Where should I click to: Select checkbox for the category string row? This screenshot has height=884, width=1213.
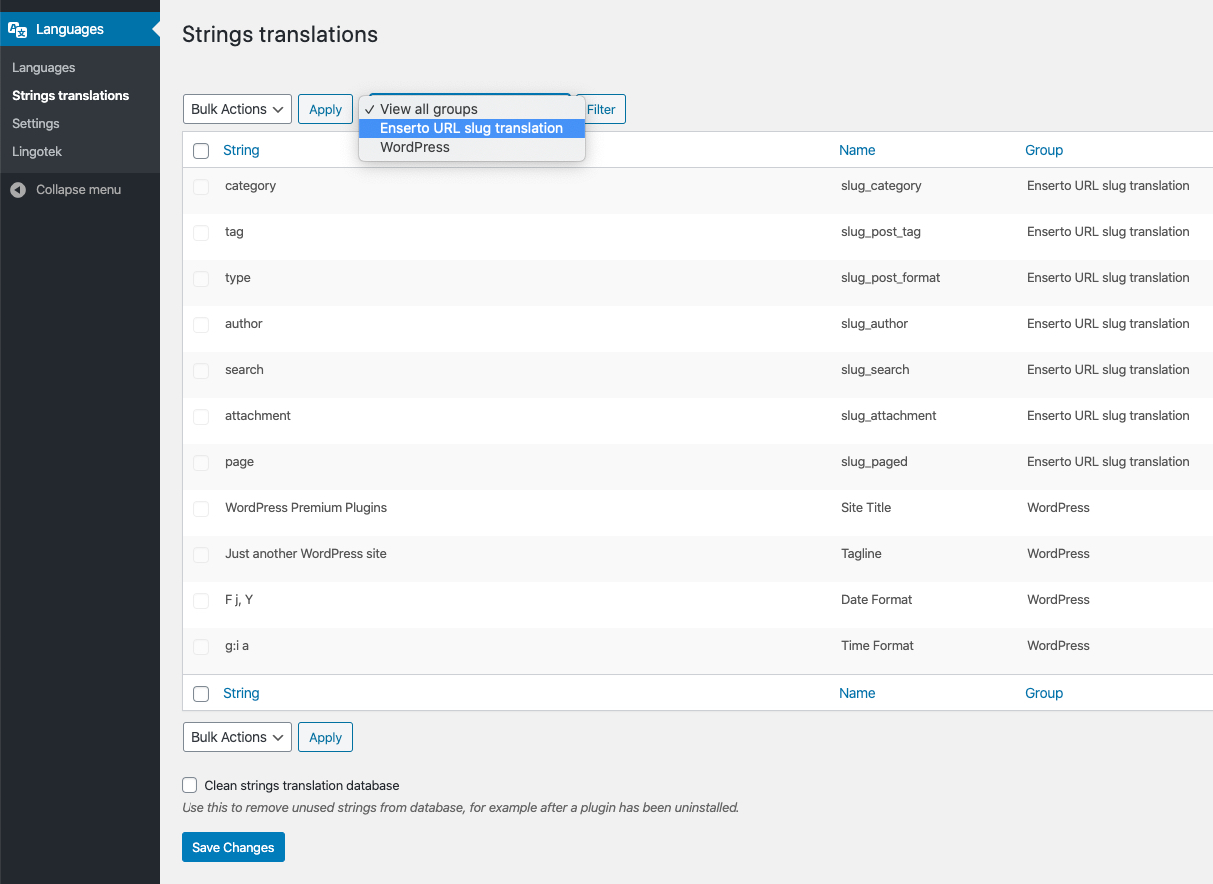point(201,187)
